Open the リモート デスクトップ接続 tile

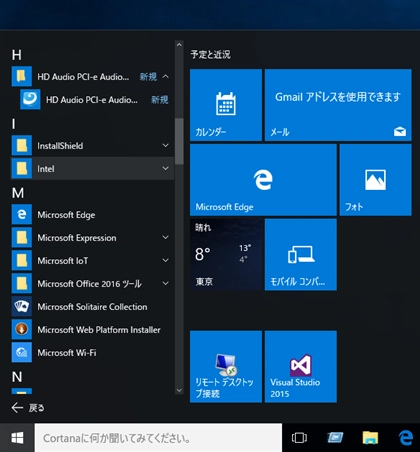(226, 367)
